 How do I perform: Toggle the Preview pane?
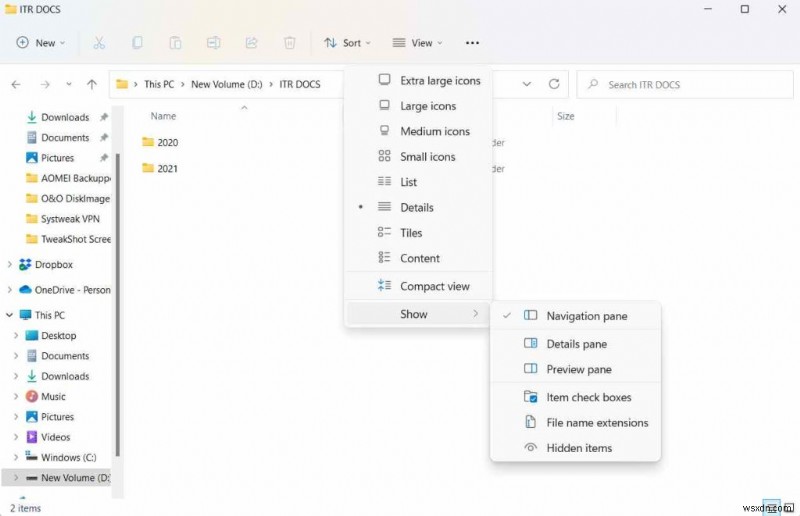576,369
